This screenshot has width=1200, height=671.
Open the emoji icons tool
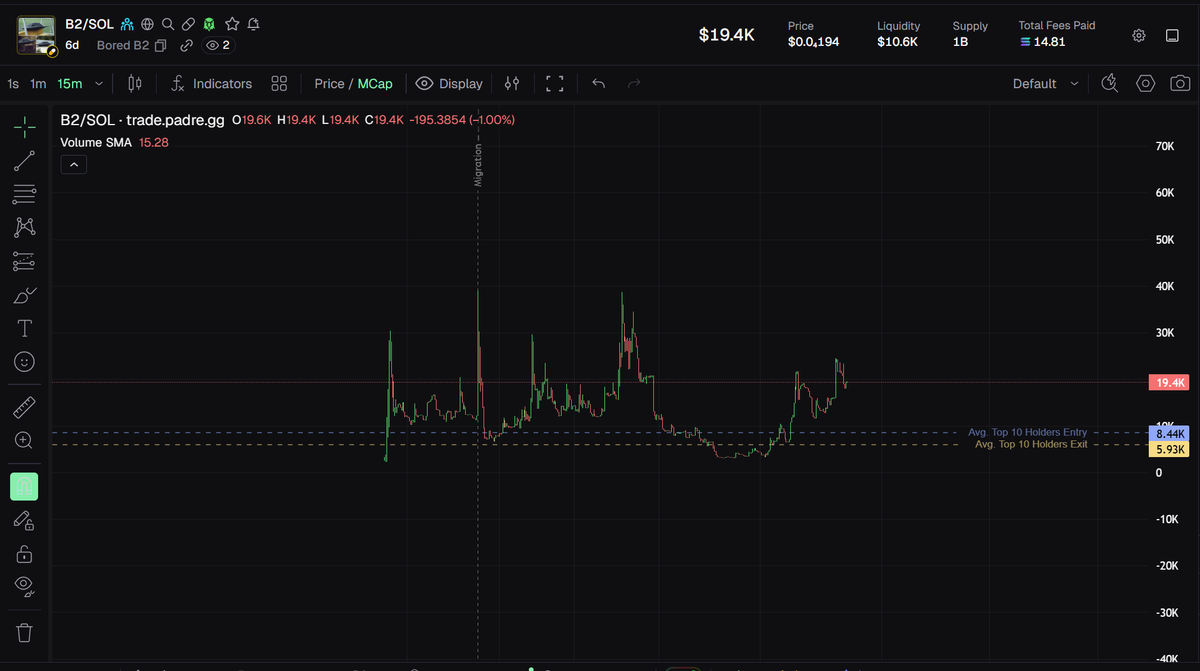(25, 361)
